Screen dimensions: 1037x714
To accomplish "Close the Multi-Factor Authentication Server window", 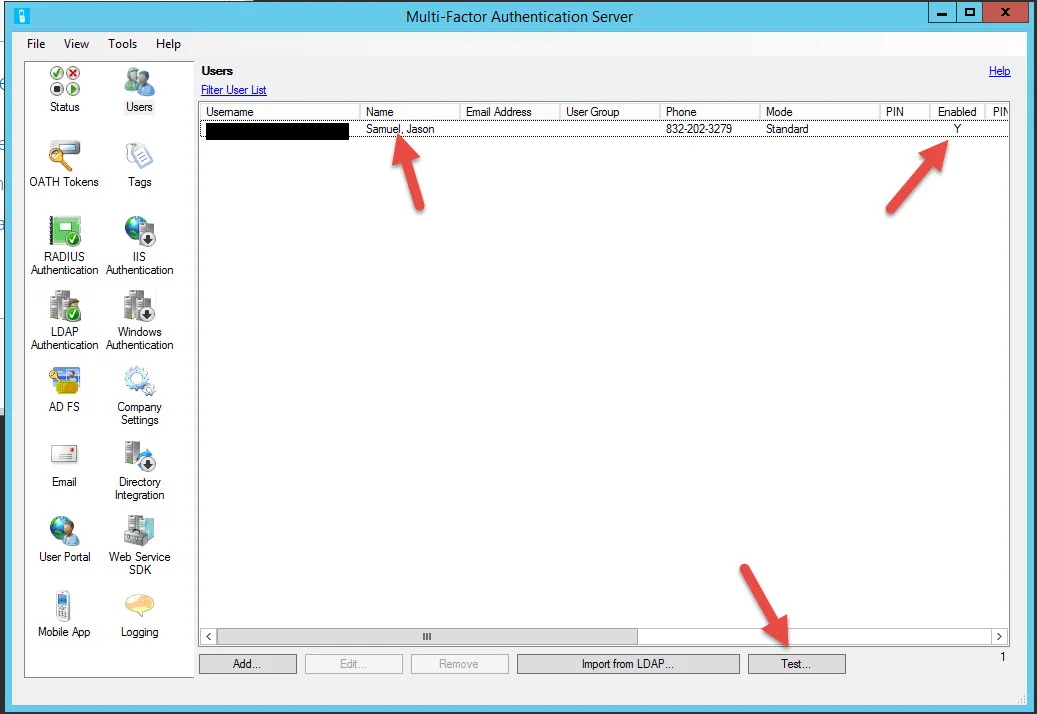I will (x=1005, y=13).
